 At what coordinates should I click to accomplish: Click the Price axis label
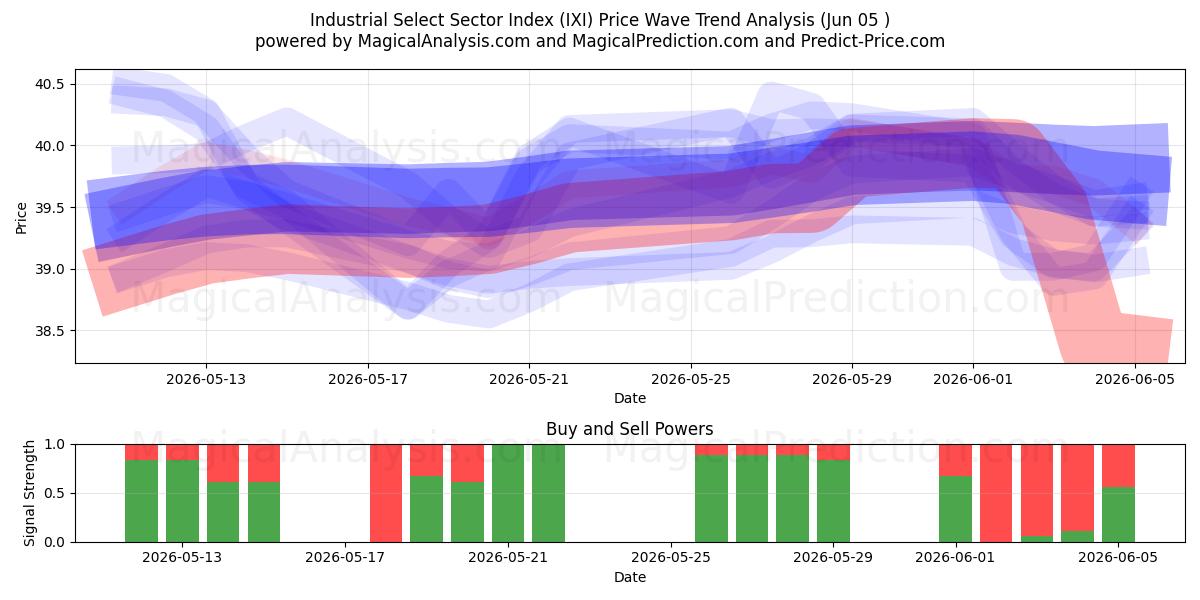coord(22,217)
